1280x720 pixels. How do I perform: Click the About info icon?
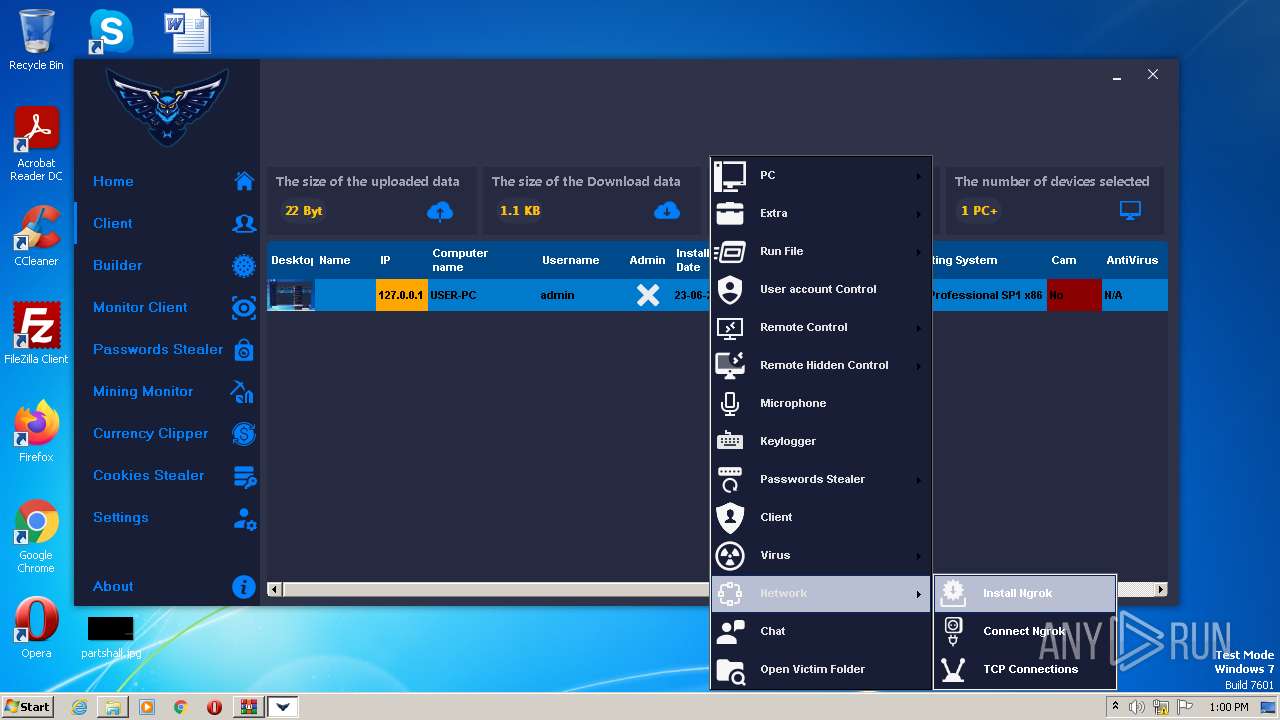pyautogui.click(x=244, y=587)
